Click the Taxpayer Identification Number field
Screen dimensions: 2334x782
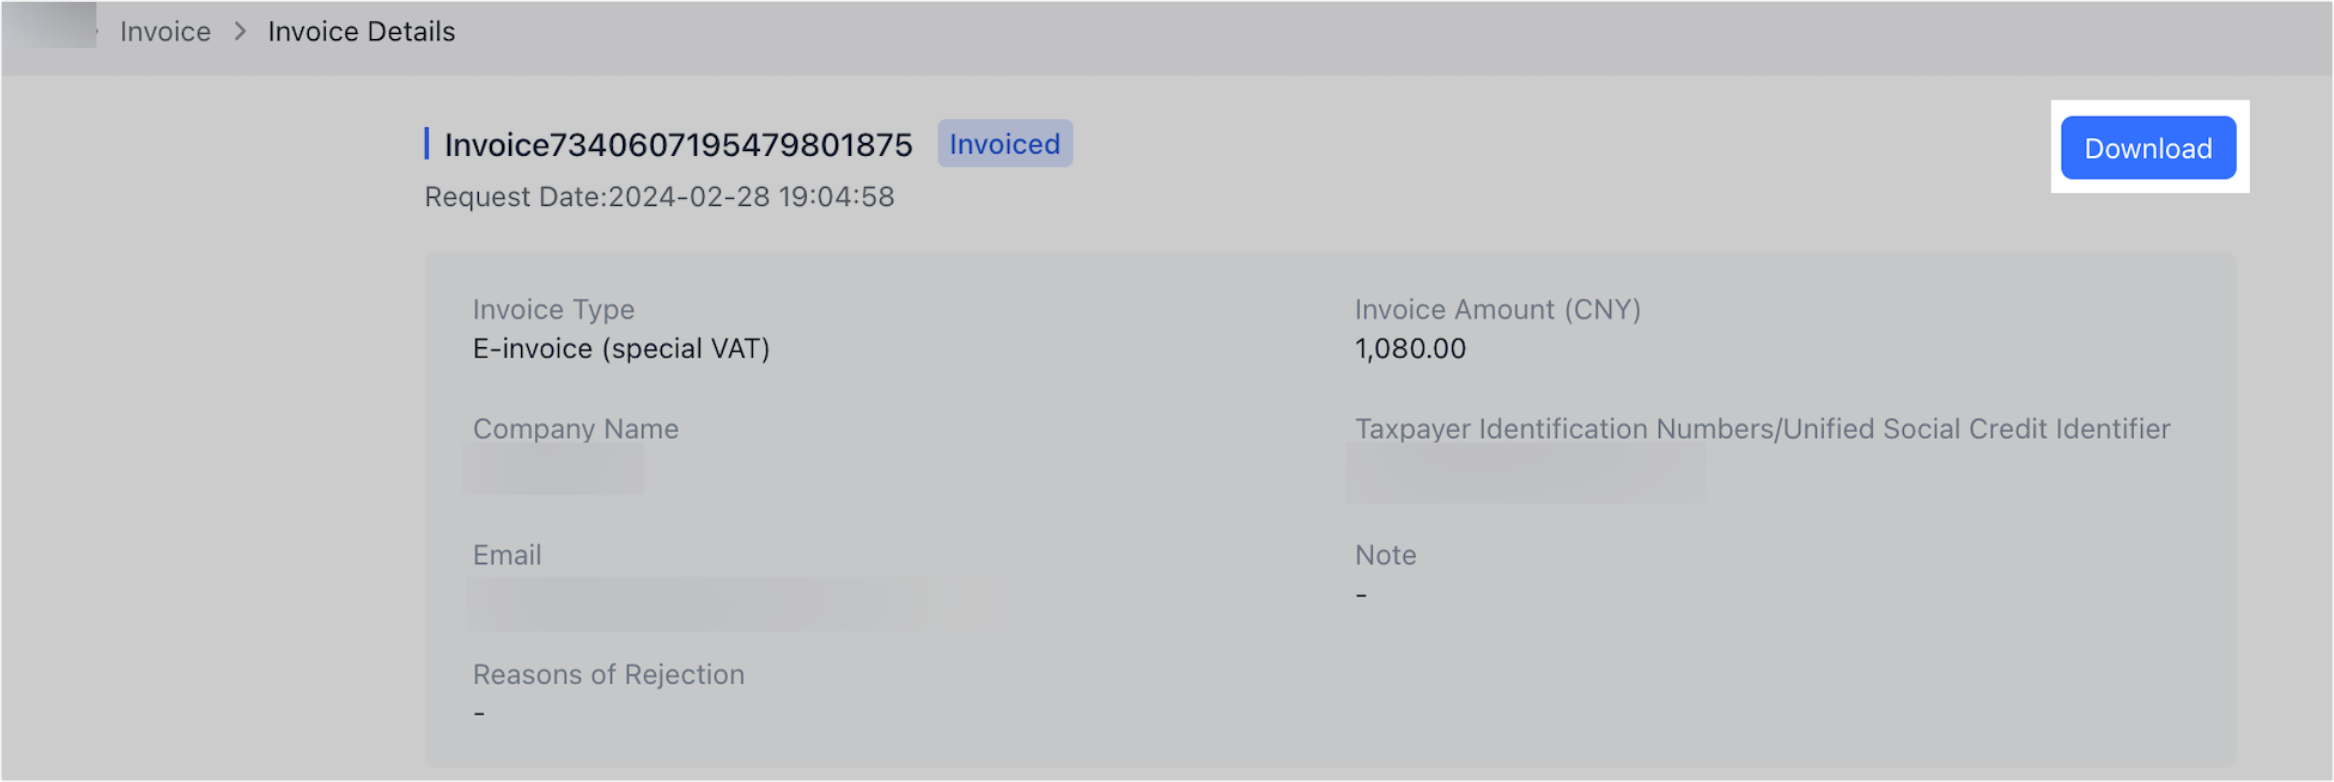coord(1527,470)
